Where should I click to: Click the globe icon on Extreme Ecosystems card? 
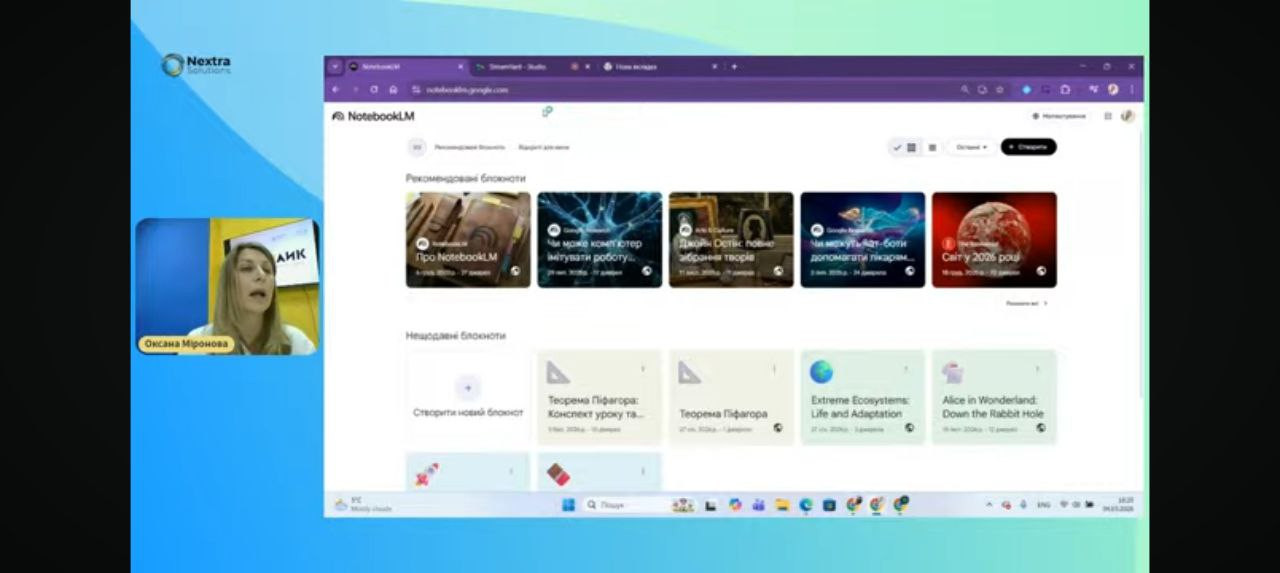point(909,428)
